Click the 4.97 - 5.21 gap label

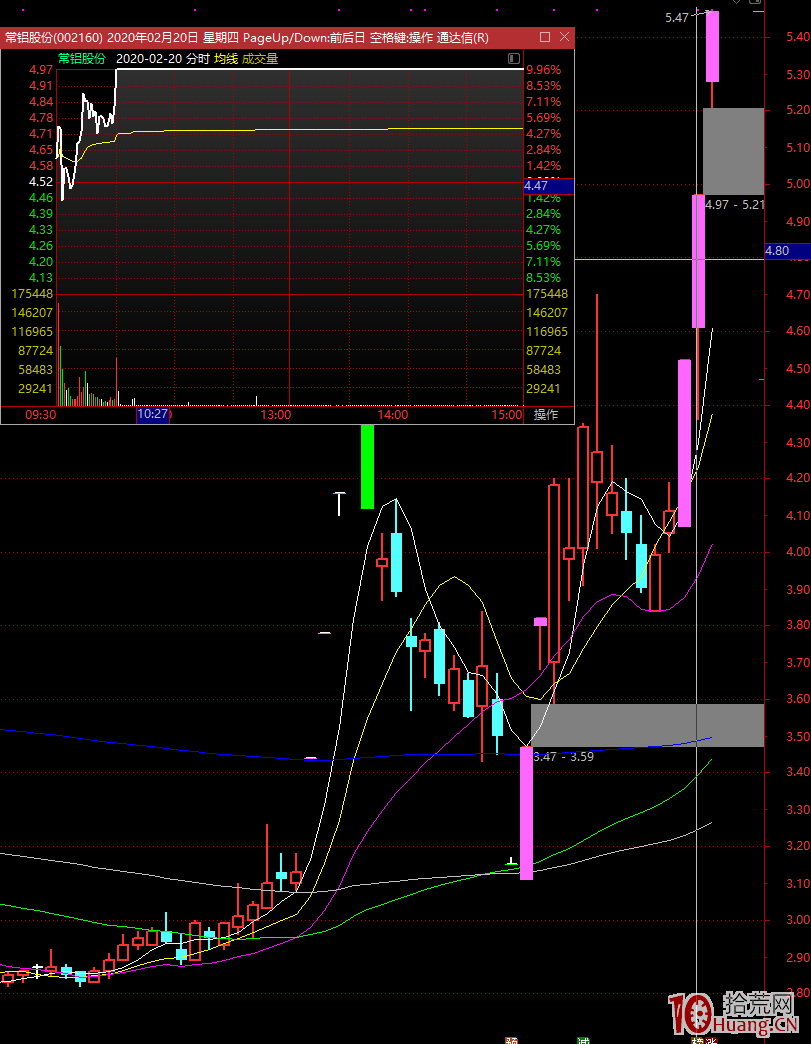coord(734,204)
